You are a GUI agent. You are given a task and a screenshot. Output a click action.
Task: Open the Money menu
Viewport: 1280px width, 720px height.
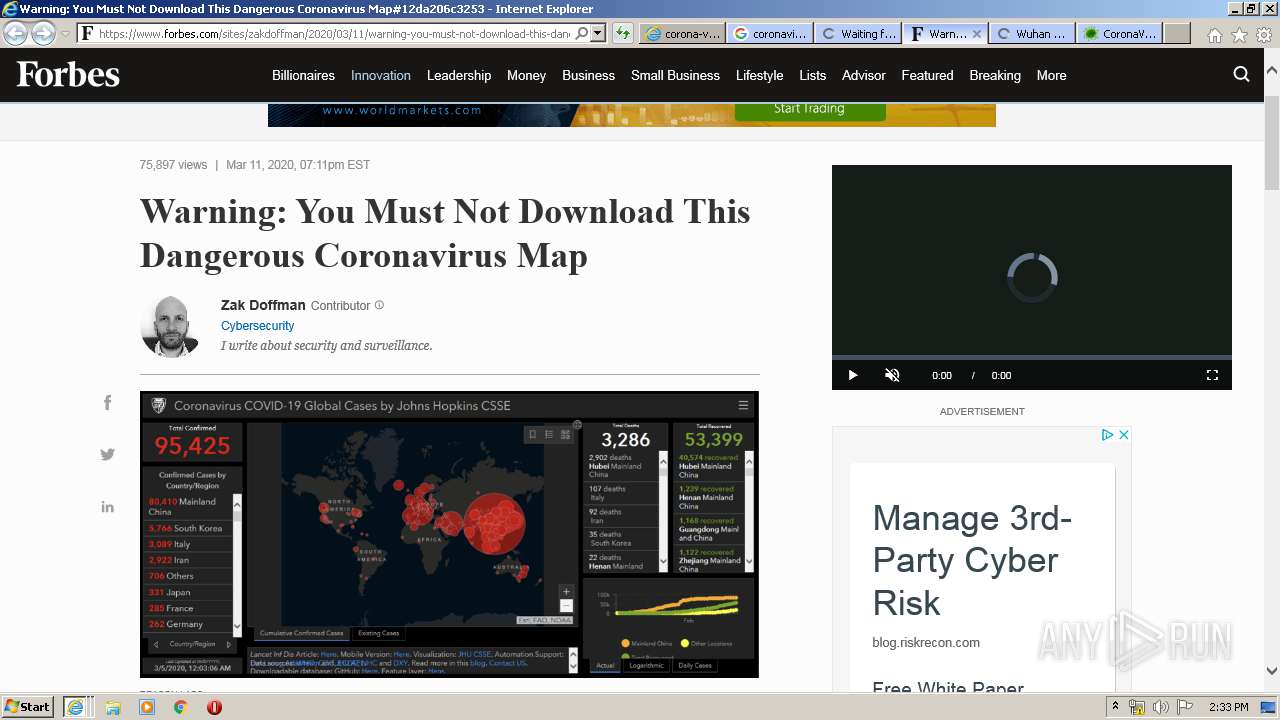click(526, 75)
